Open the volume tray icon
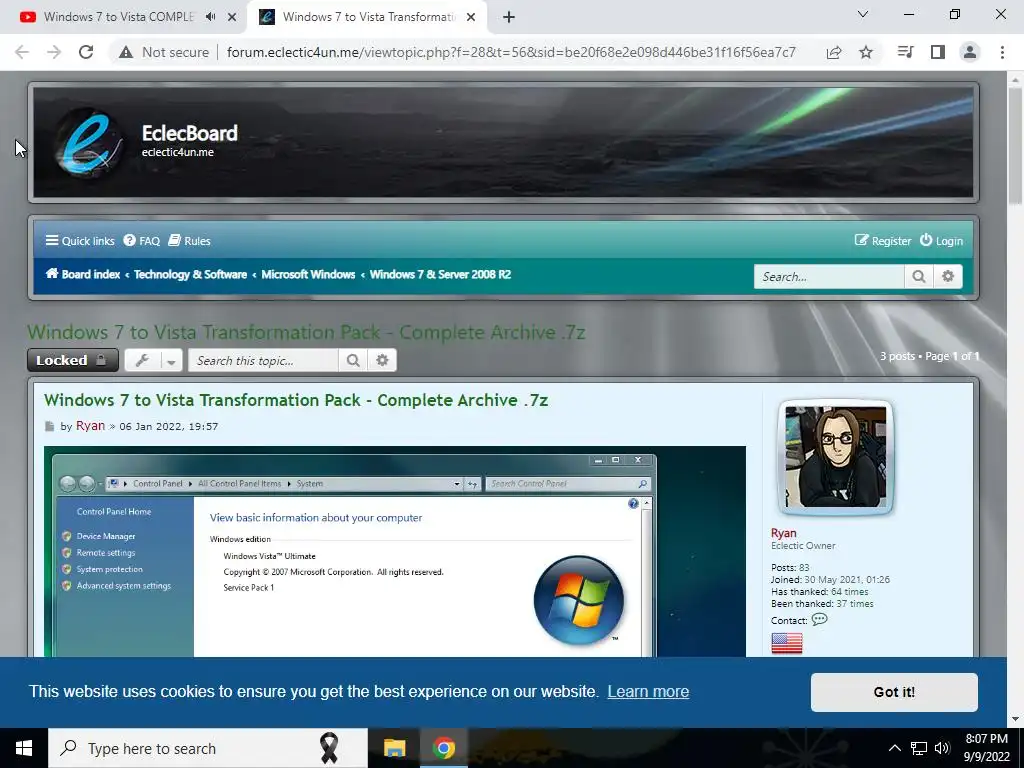Viewport: 1024px width, 768px height. coord(941,748)
